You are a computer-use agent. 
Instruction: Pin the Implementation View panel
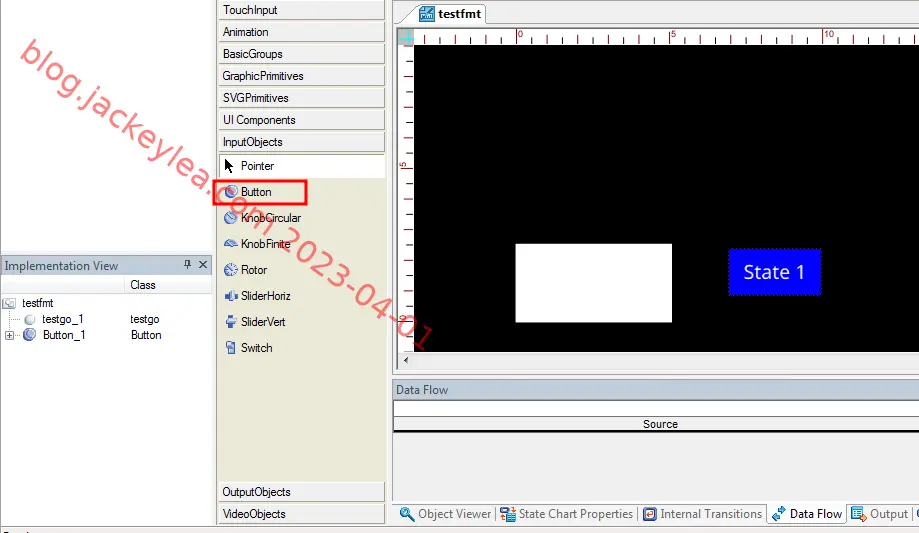(x=188, y=264)
